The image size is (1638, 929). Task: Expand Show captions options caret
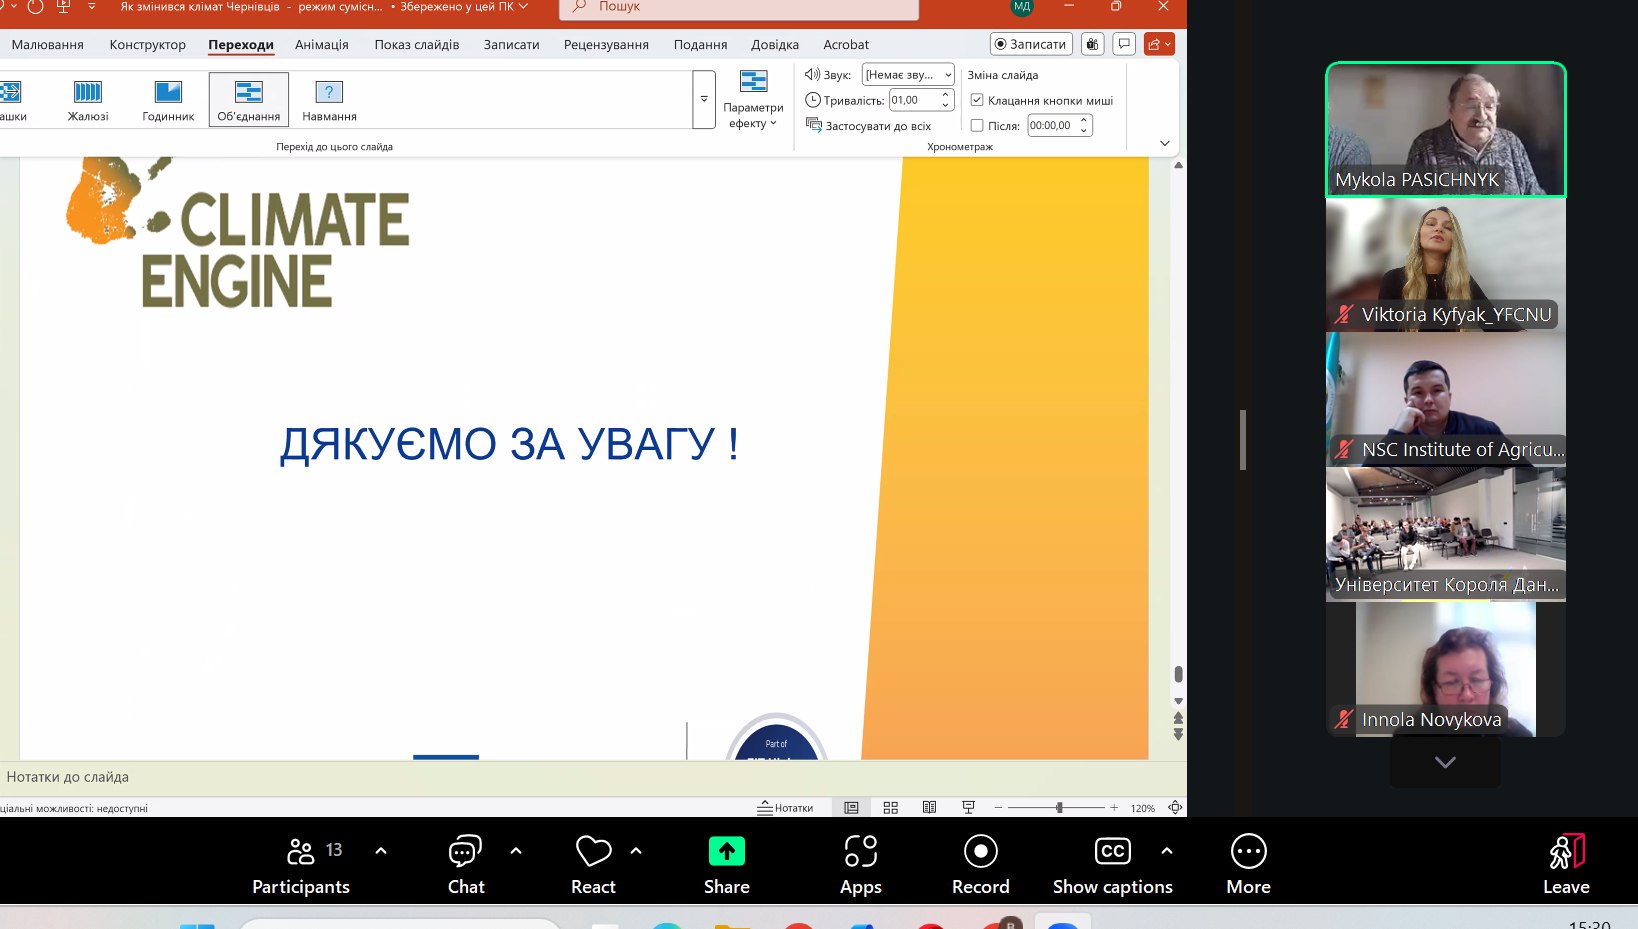tap(1167, 851)
